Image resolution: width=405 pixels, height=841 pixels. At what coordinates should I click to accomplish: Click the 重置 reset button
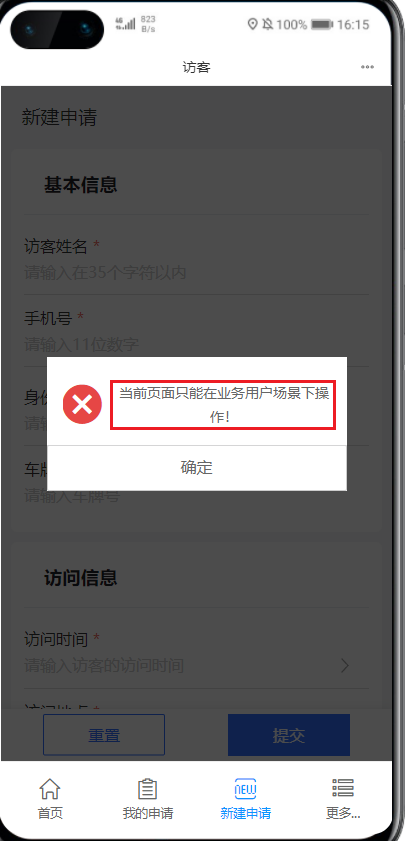pyautogui.click(x=104, y=735)
